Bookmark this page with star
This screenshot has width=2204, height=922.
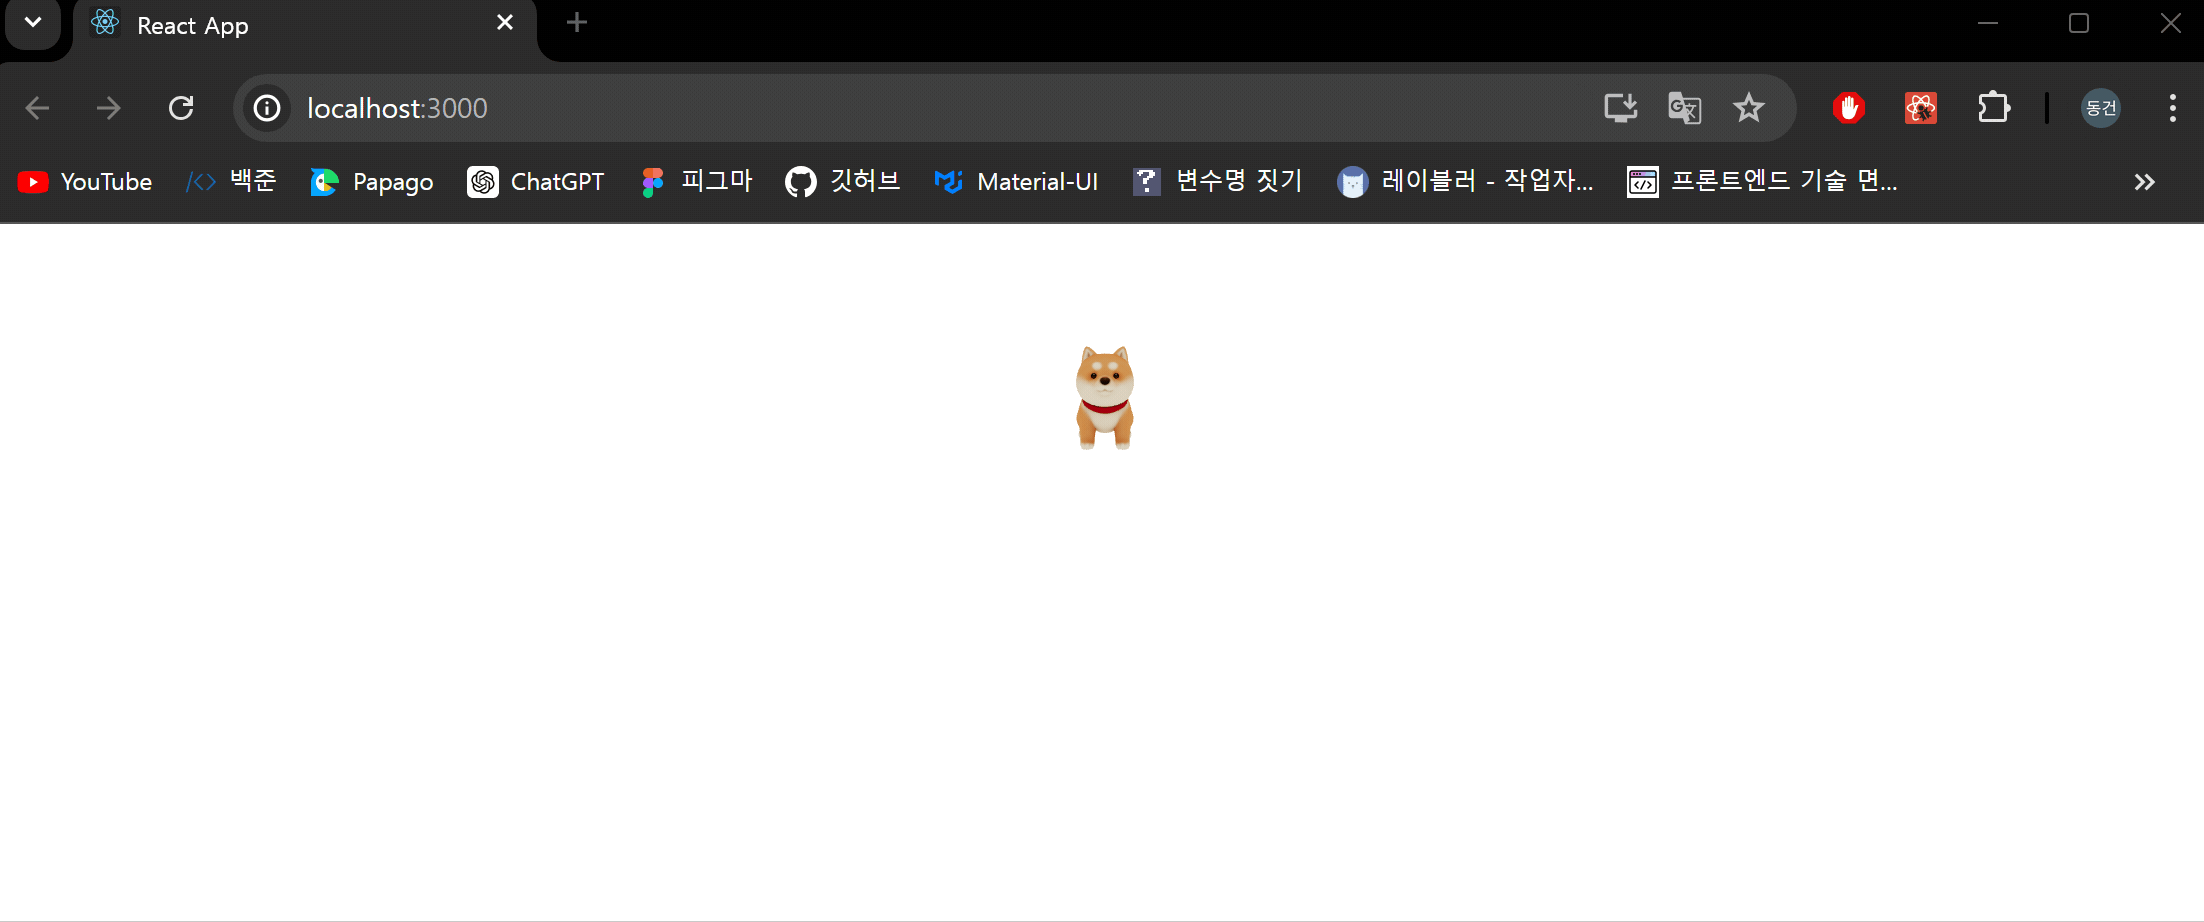(x=1749, y=107)
